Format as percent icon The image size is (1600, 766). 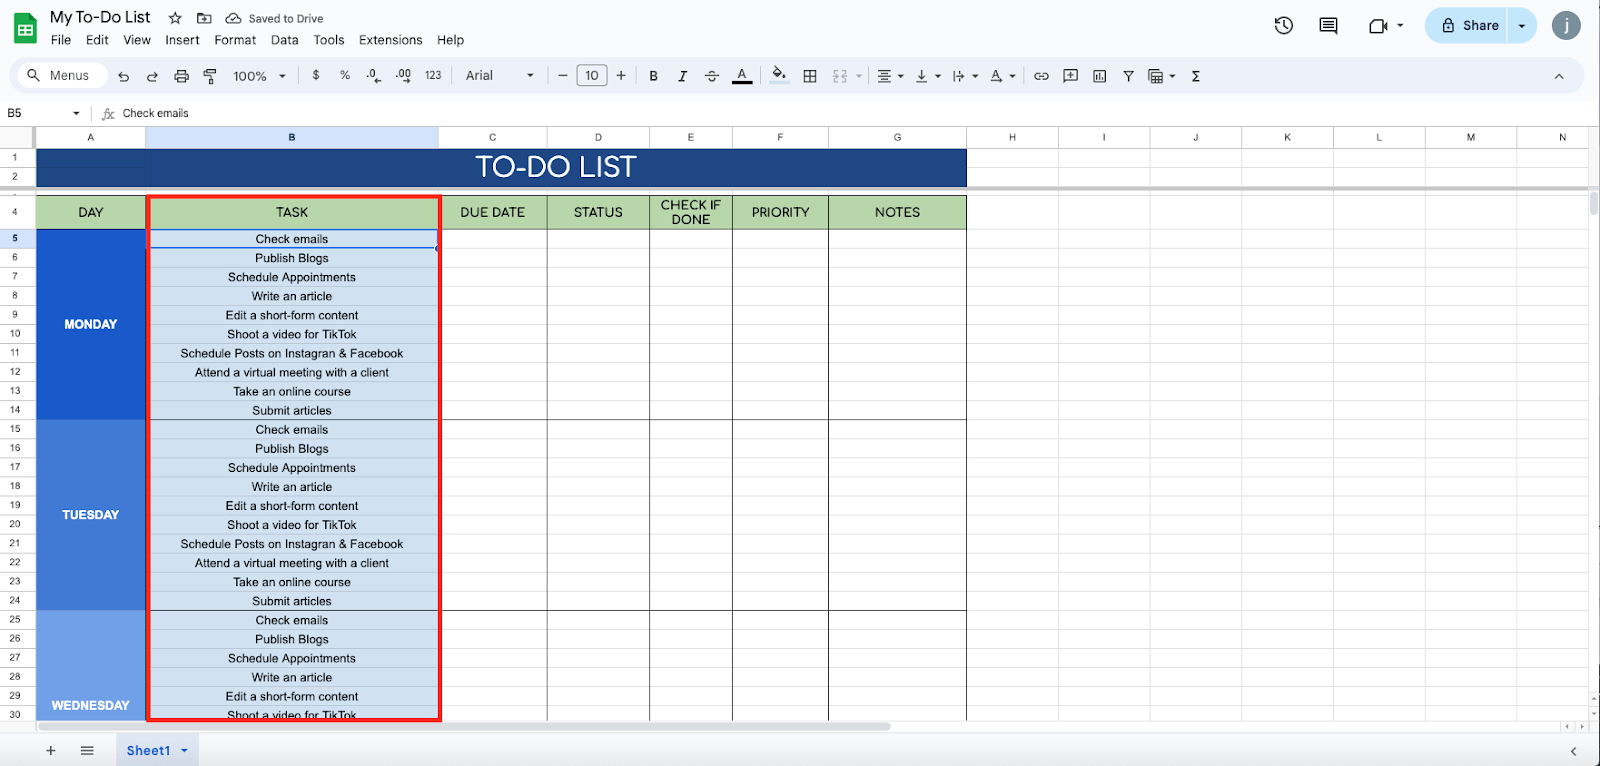pos(345,75)
